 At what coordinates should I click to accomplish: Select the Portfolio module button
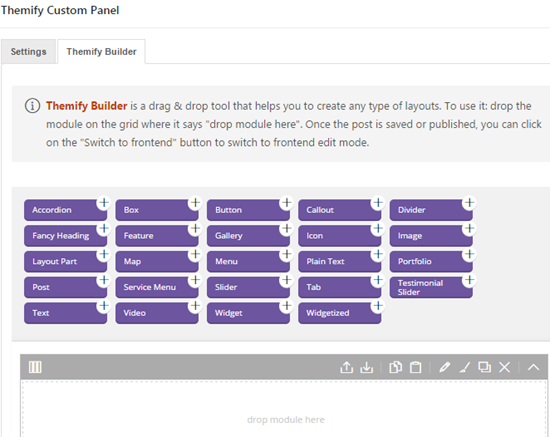tap(431, 261)
